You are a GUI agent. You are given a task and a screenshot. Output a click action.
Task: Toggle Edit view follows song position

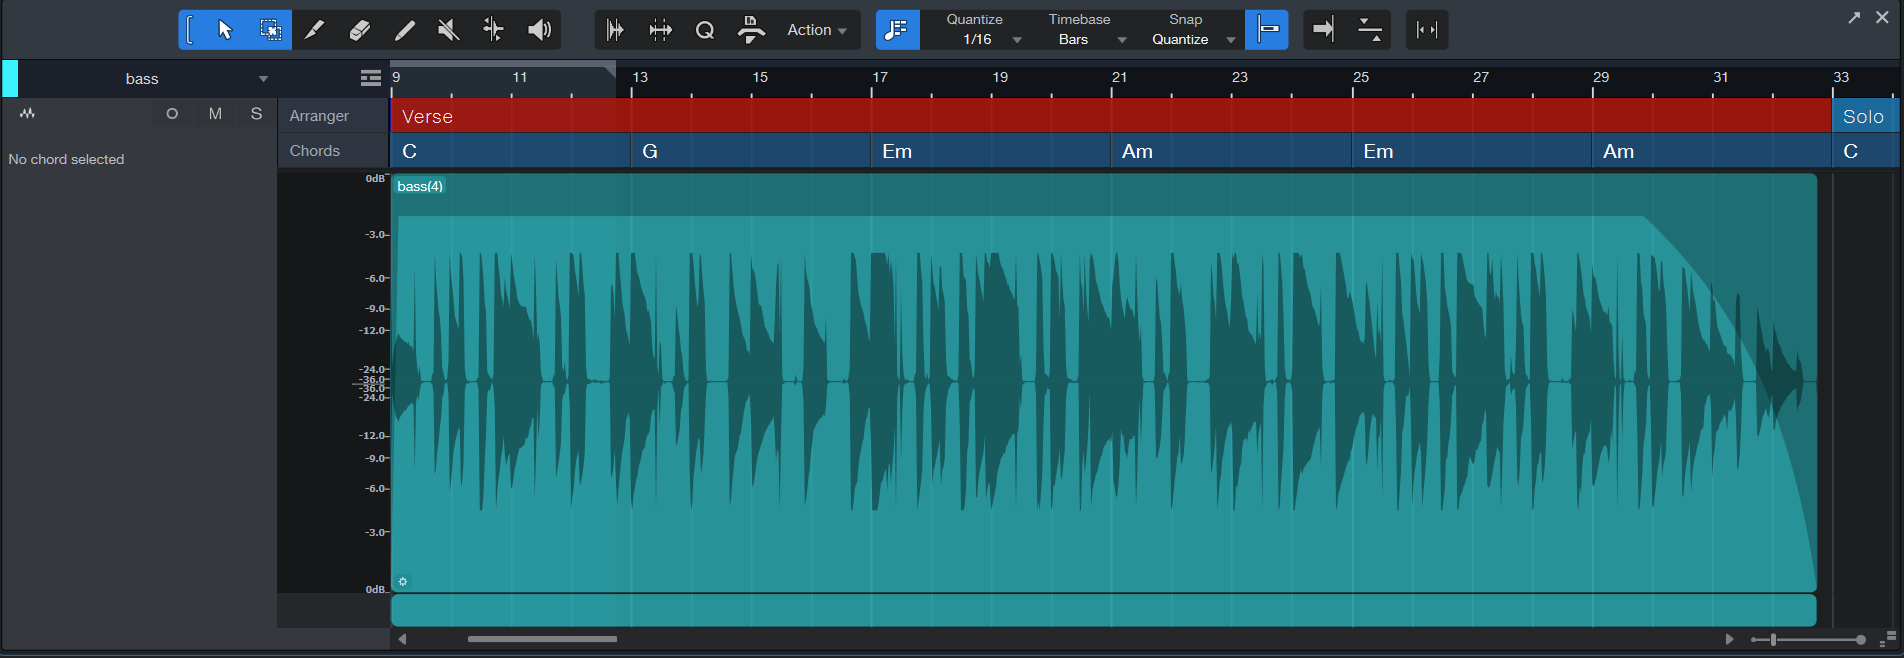point(1369,30)
